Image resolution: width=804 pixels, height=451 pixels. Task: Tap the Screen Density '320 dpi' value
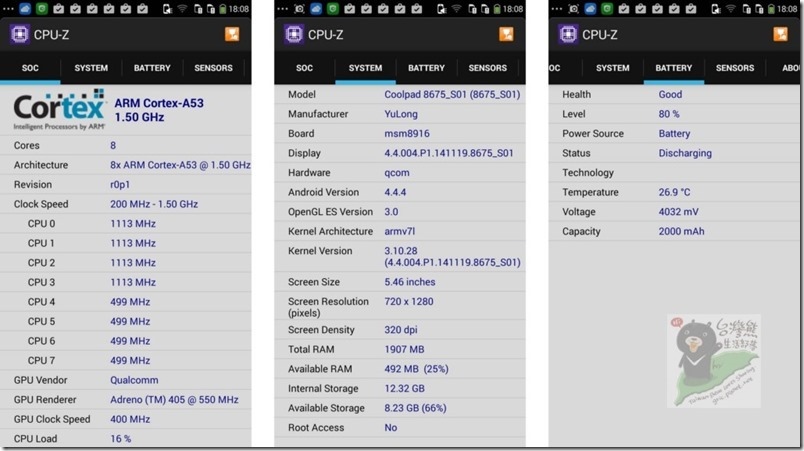400,330
